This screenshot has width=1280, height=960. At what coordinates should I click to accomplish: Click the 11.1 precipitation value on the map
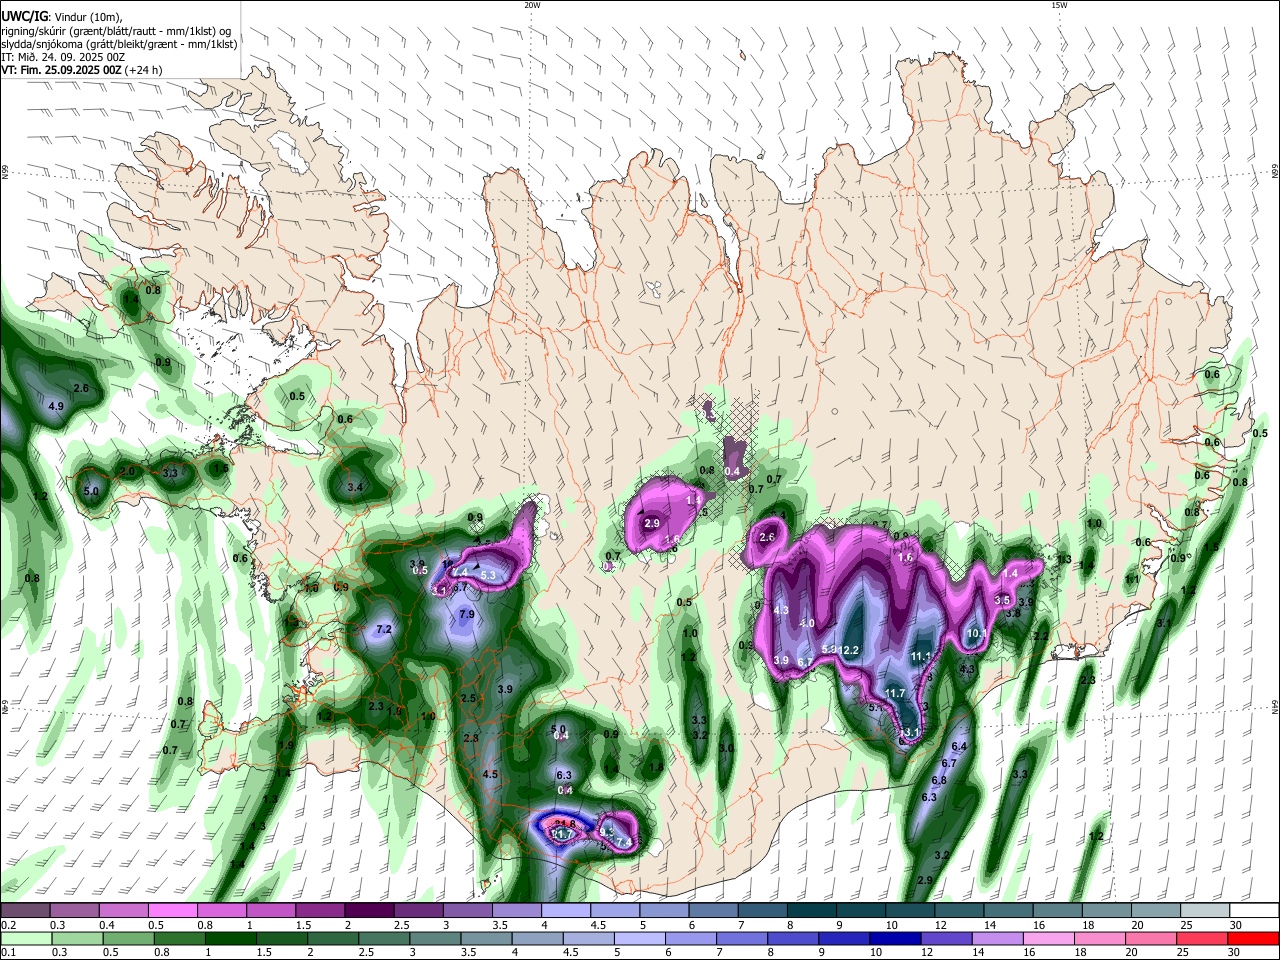click(x=921, y=656)
